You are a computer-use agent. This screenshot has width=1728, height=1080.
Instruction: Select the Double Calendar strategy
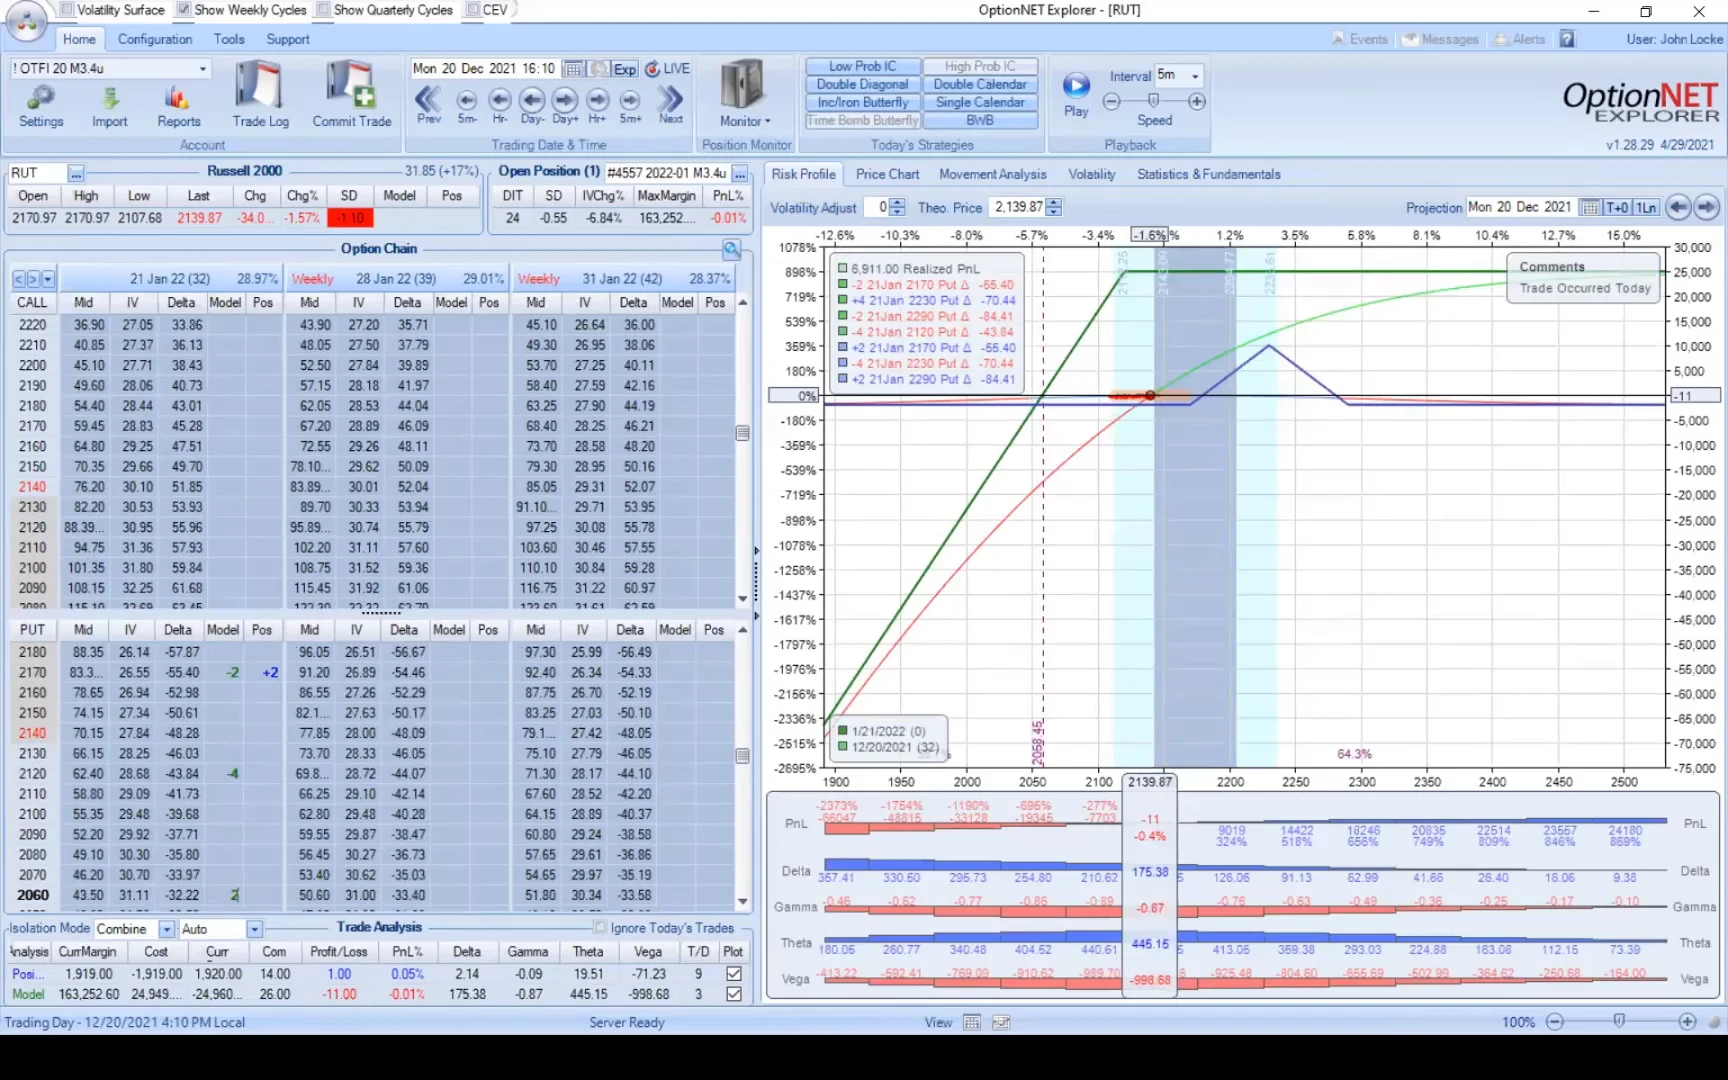click(981, 84)
